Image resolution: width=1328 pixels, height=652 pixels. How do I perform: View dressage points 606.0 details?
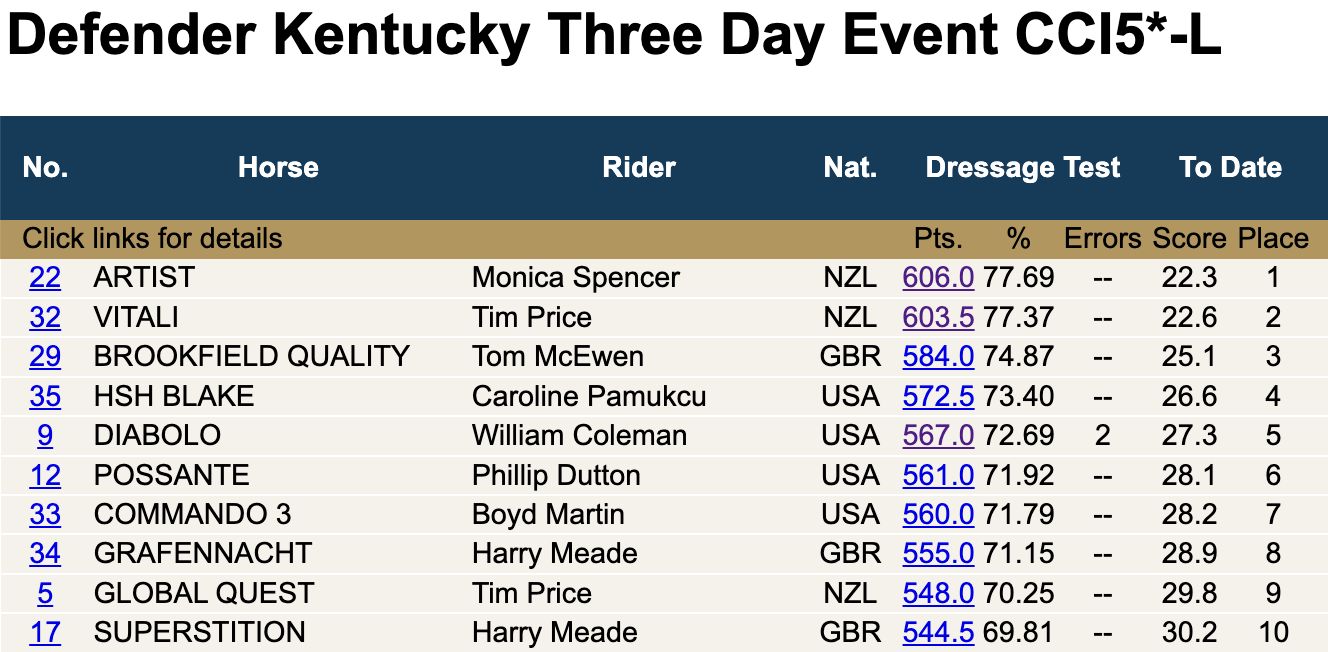tap(938, 277)
